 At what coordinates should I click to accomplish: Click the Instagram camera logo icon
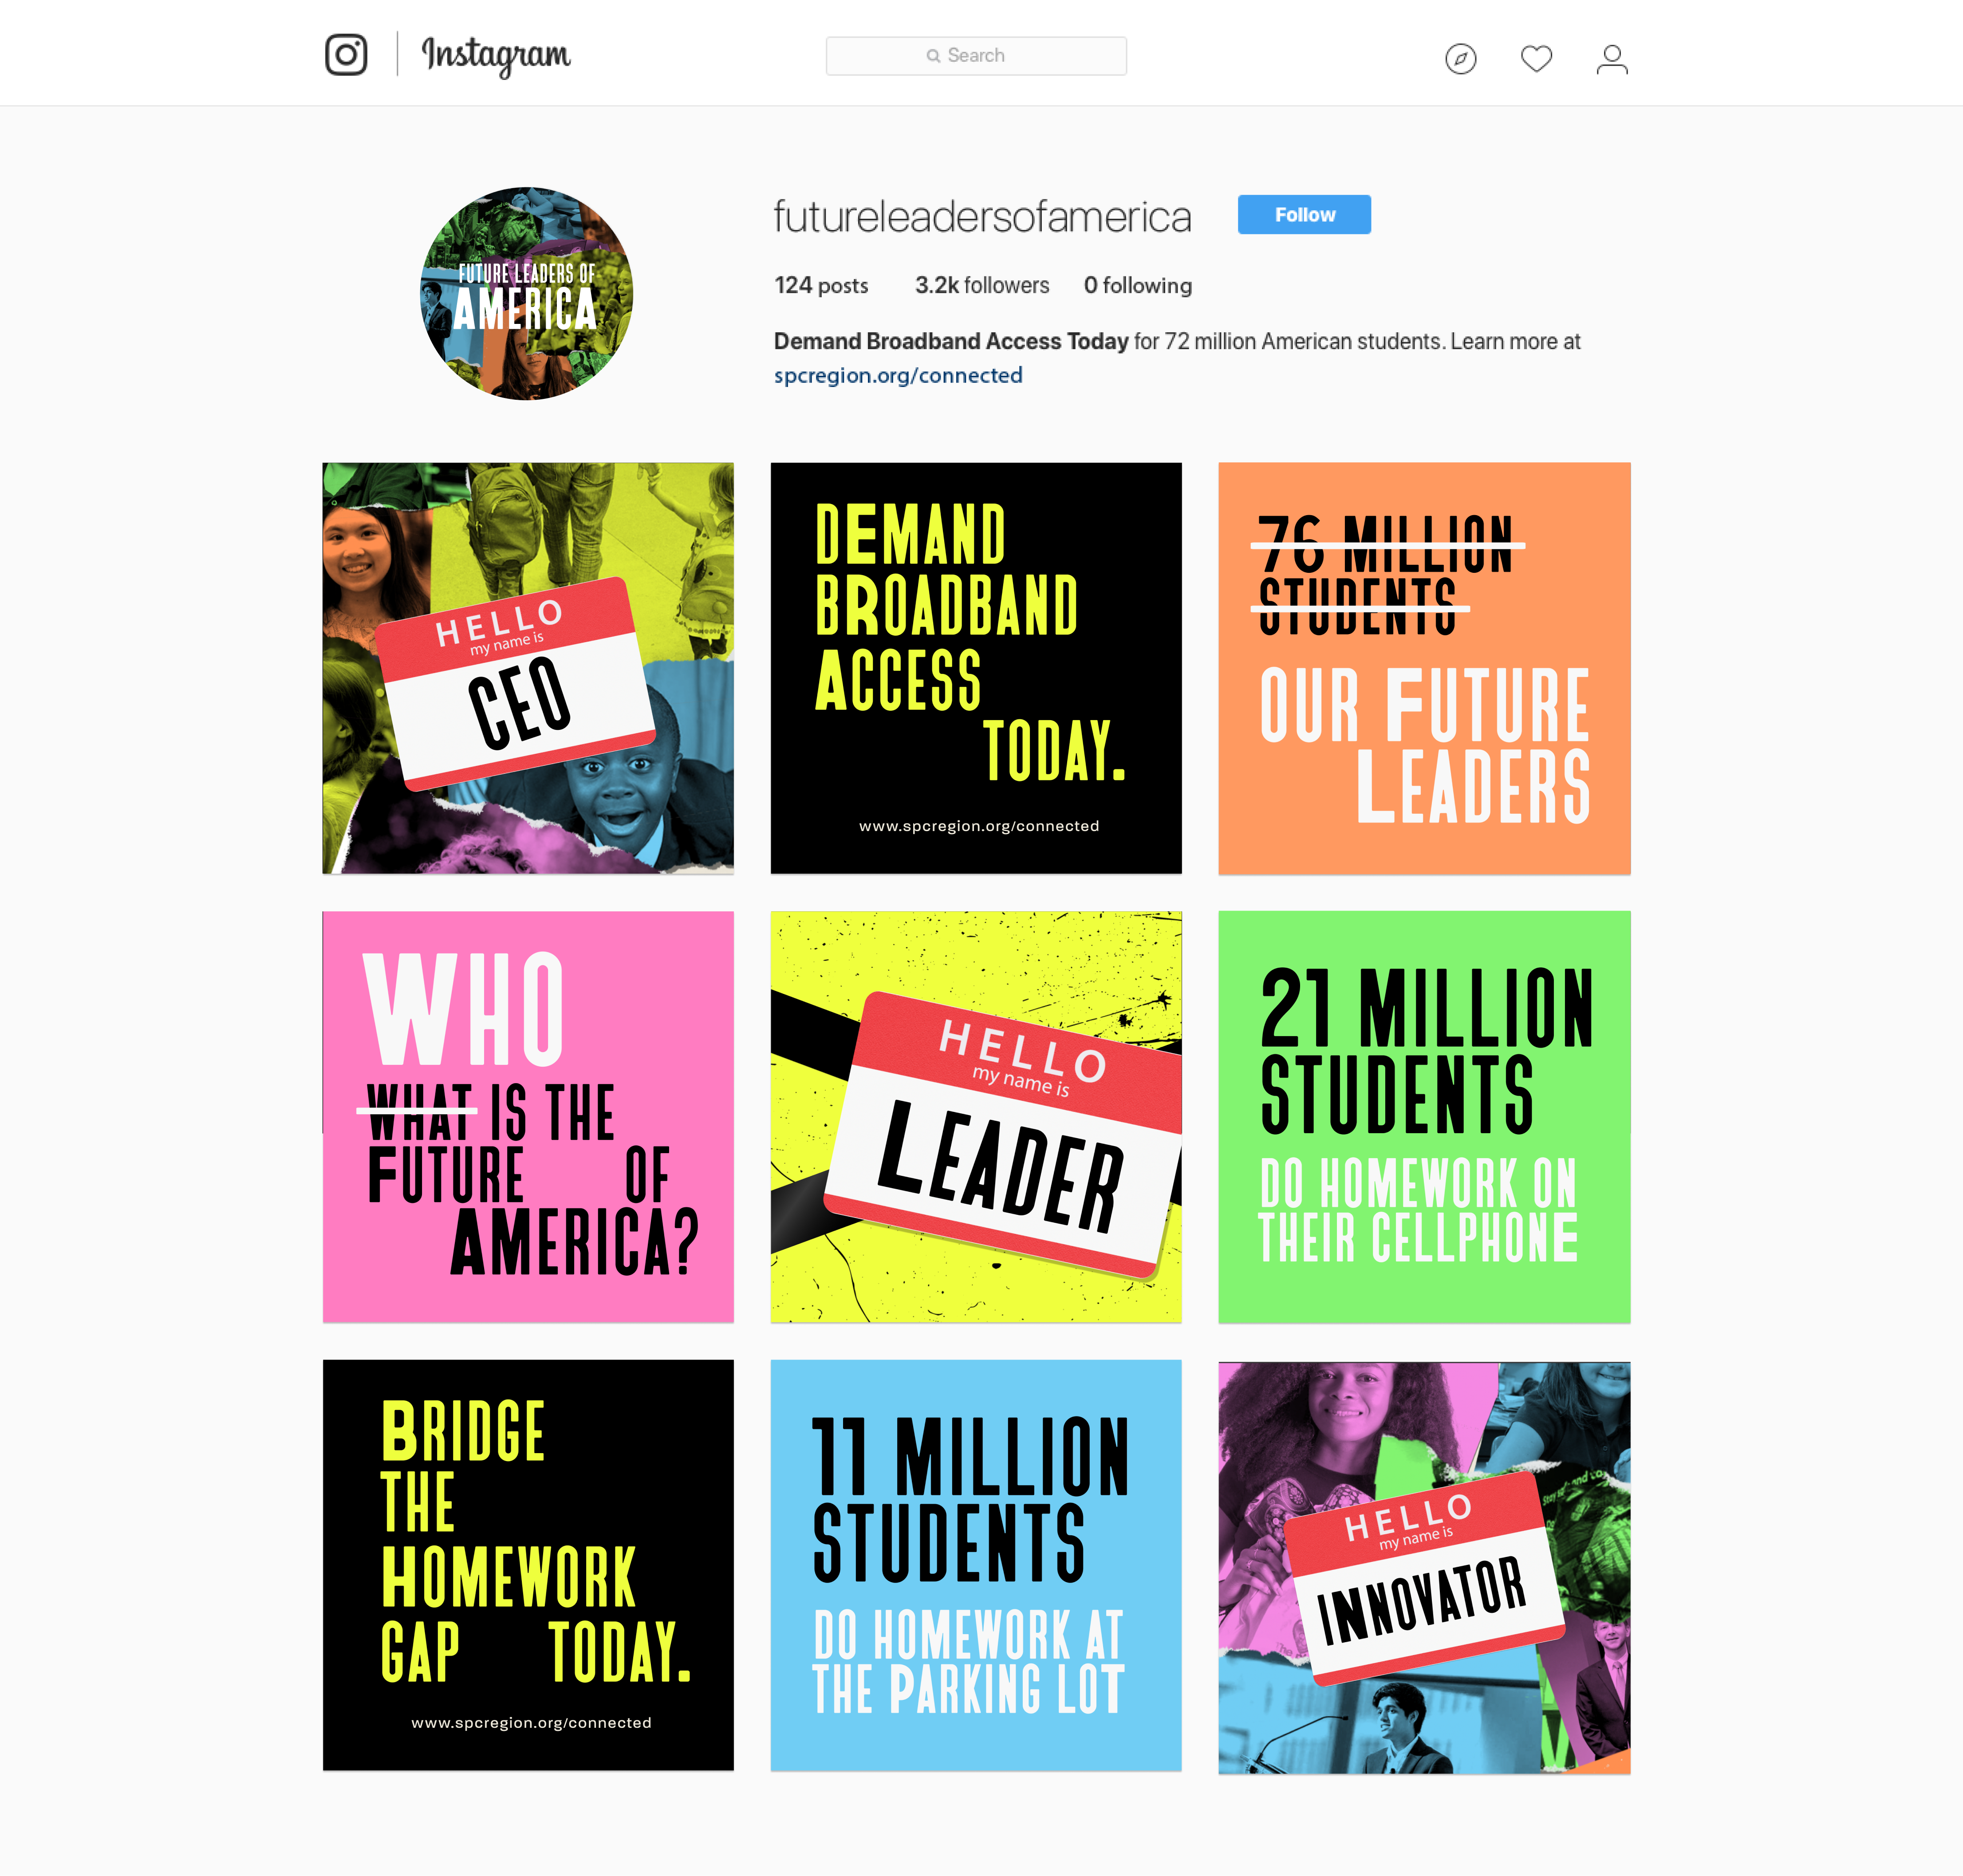[346, 55]
